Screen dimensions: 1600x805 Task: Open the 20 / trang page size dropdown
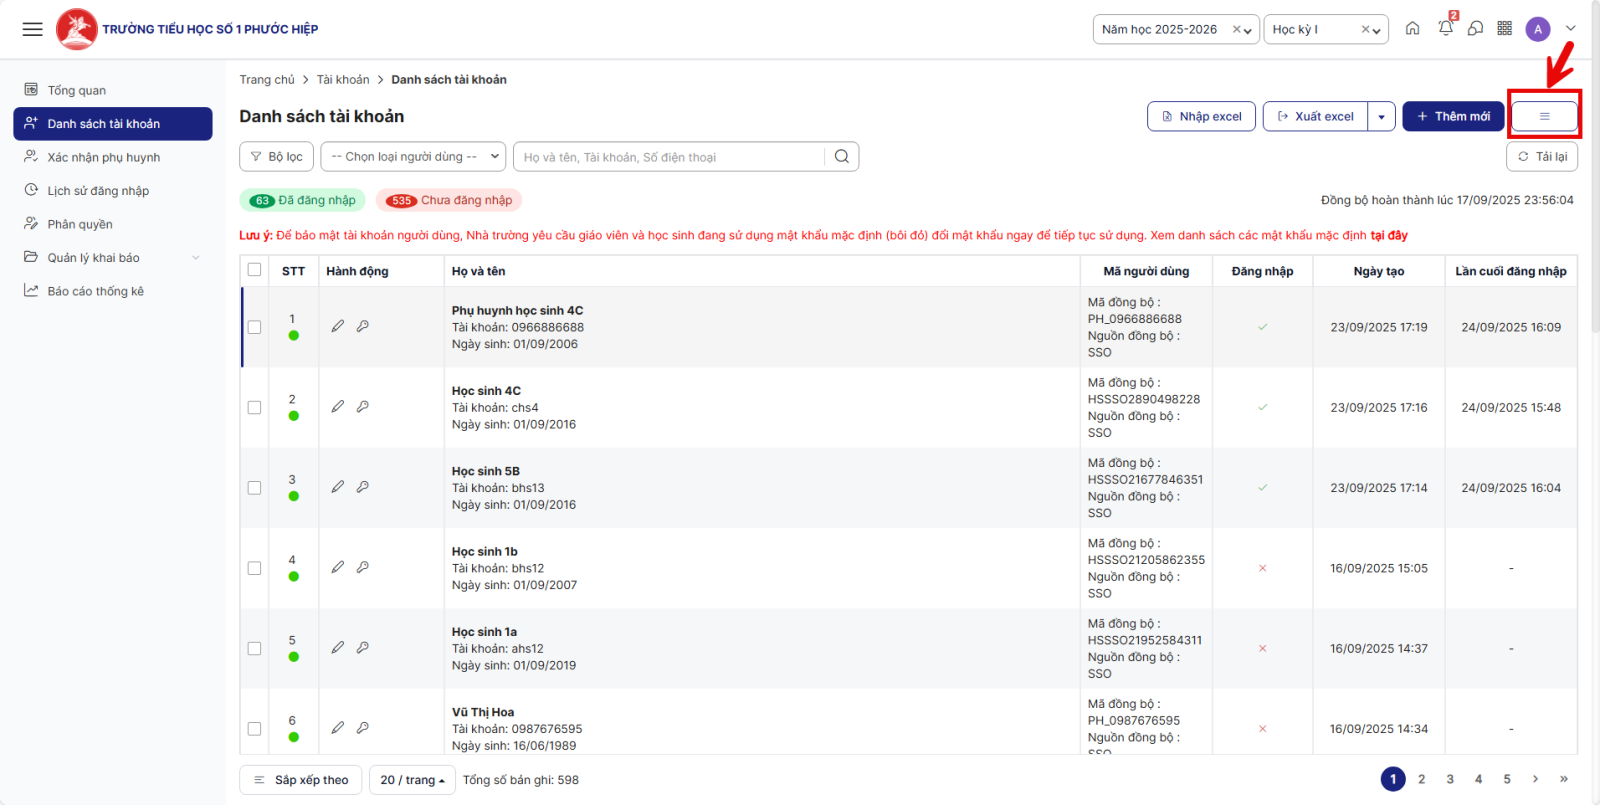412,780
